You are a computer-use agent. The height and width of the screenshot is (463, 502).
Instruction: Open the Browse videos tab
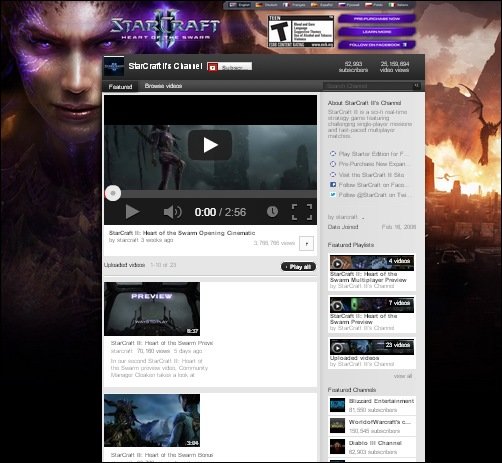(x=163, y=86)
